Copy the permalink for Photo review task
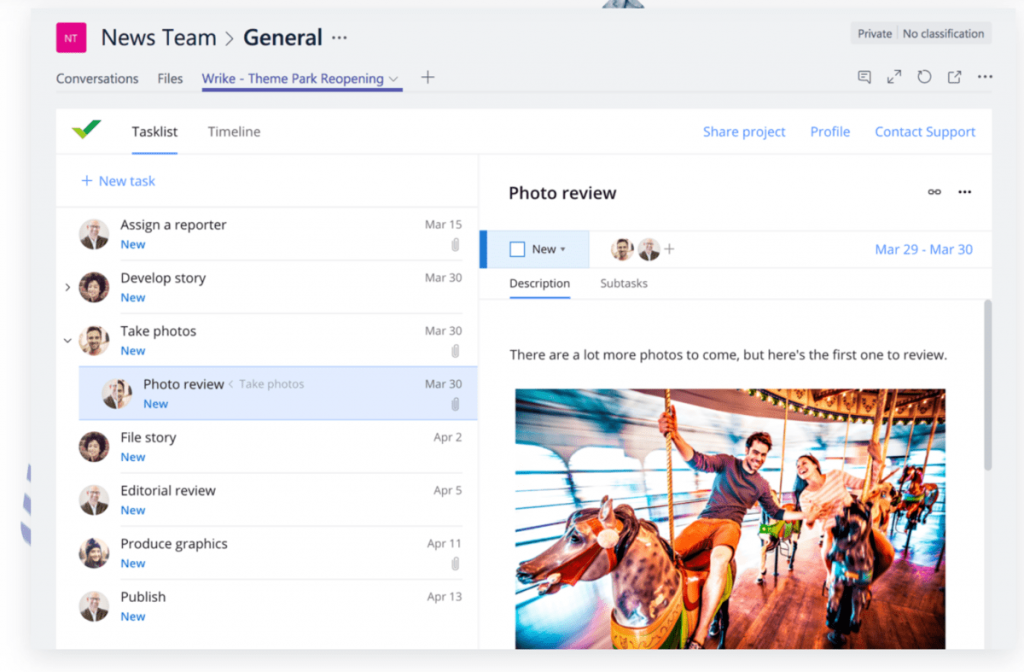The height and width of the screenshot is (672, 1024). (934, 191)
